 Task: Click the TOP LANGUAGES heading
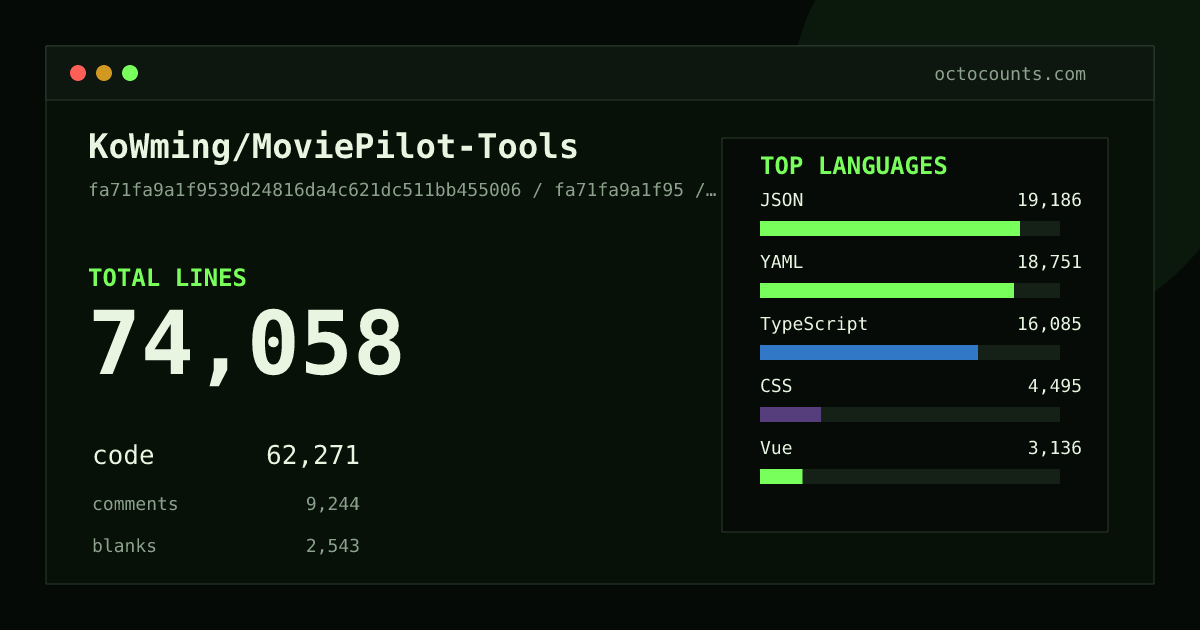853,166
